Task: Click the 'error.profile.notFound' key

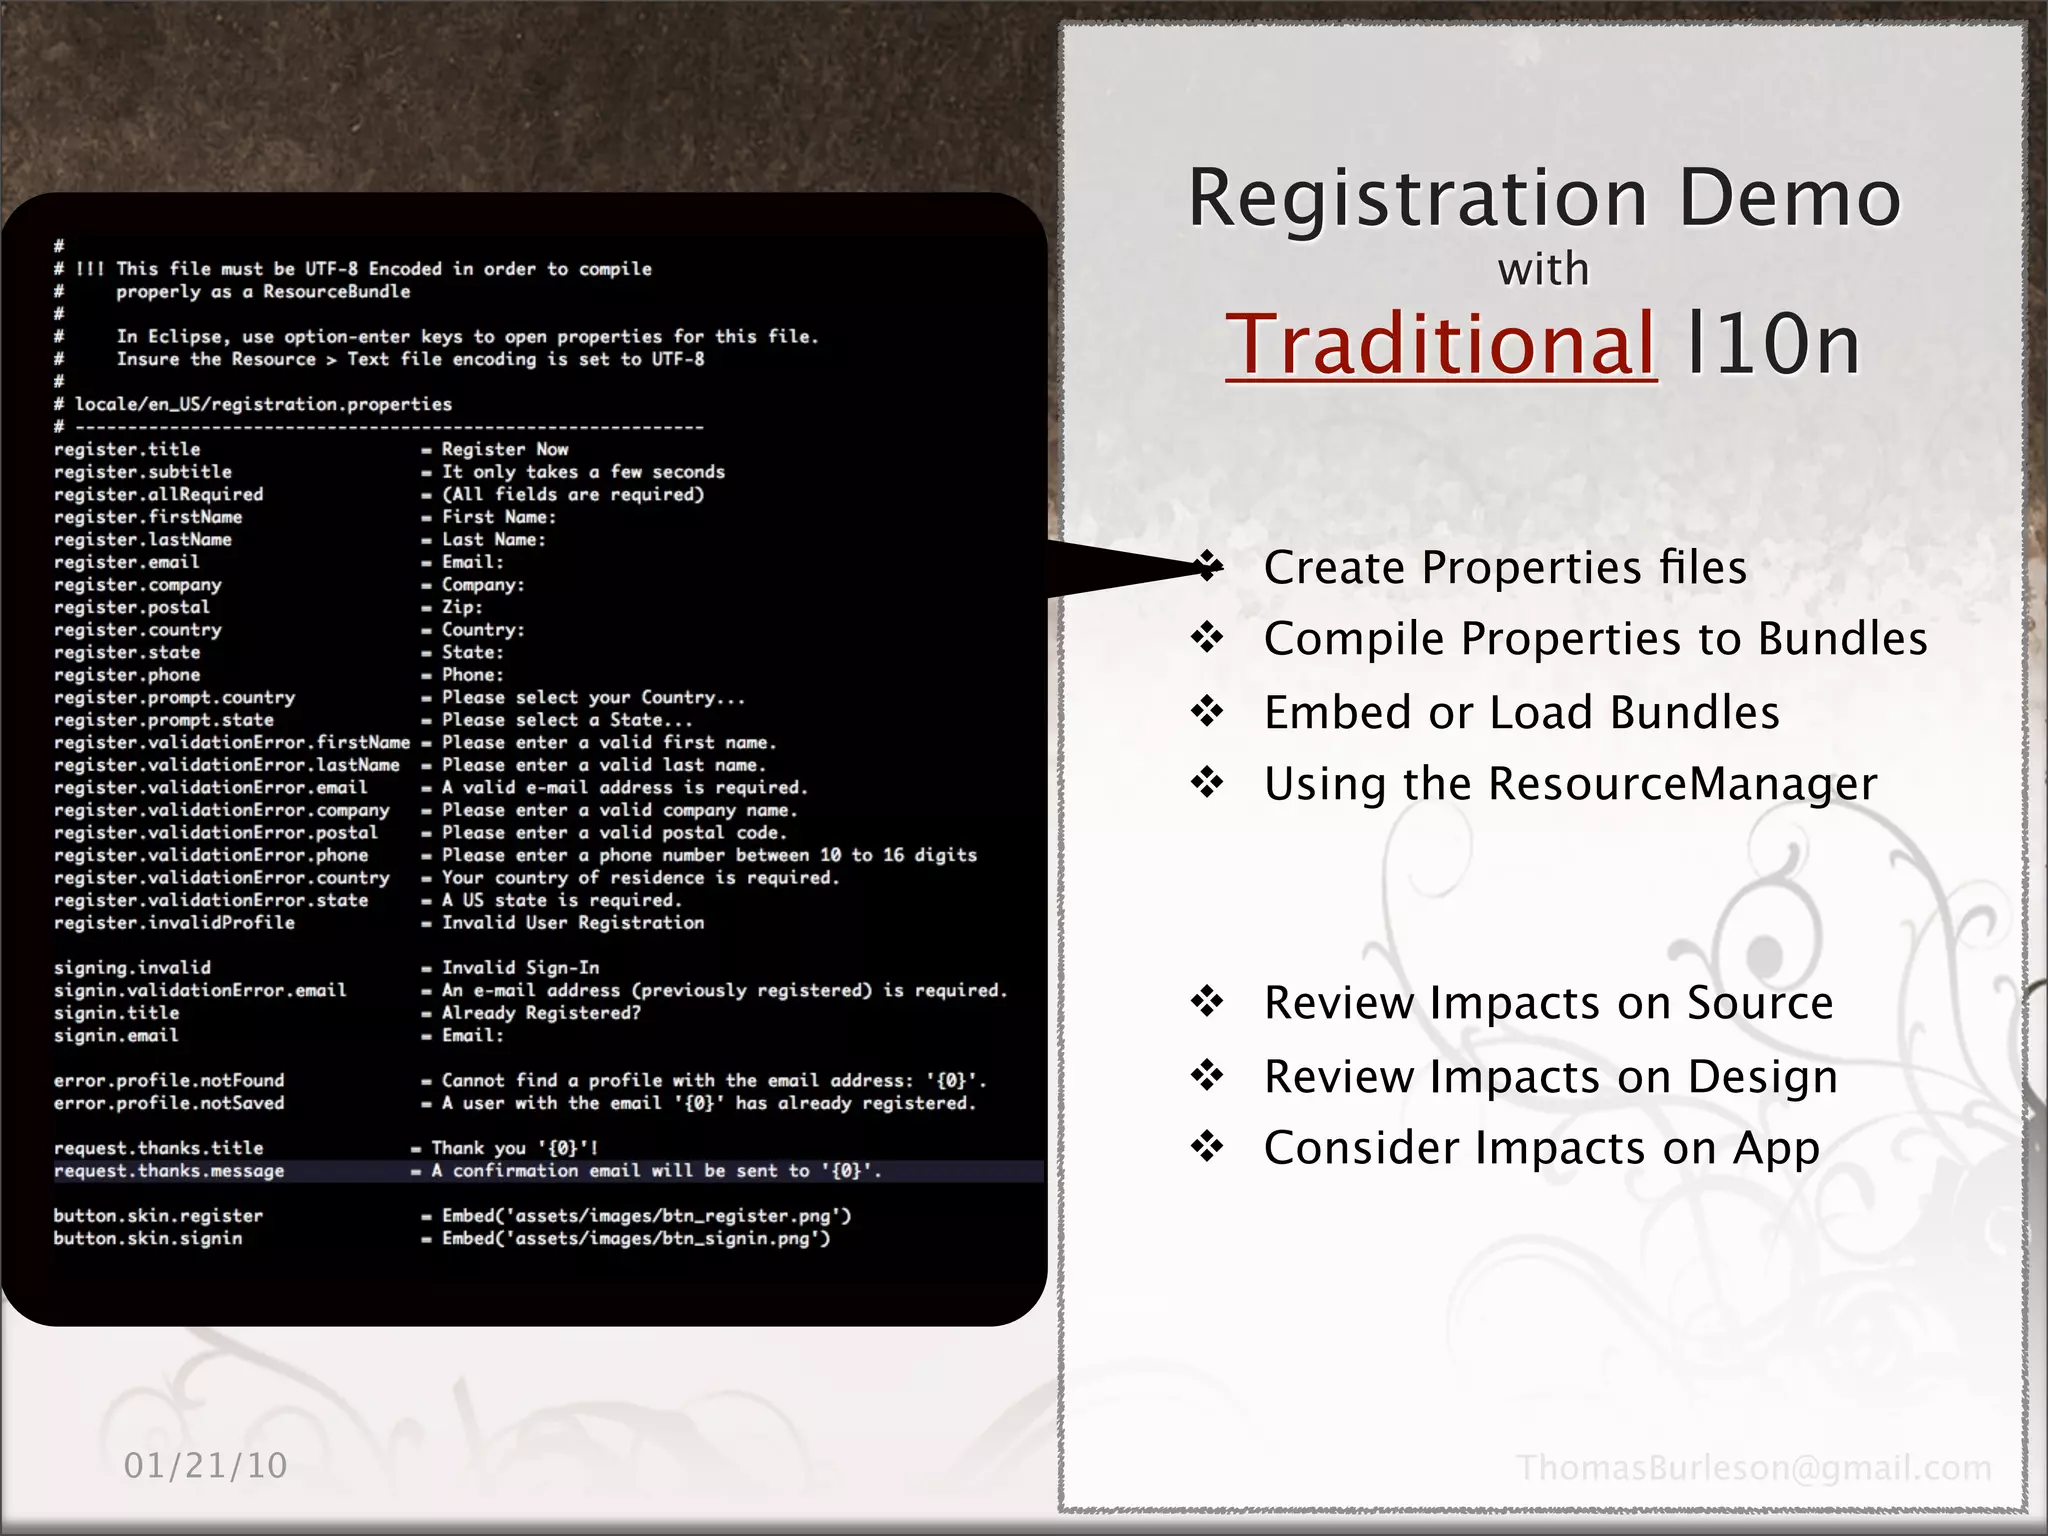Action: 169,1081
